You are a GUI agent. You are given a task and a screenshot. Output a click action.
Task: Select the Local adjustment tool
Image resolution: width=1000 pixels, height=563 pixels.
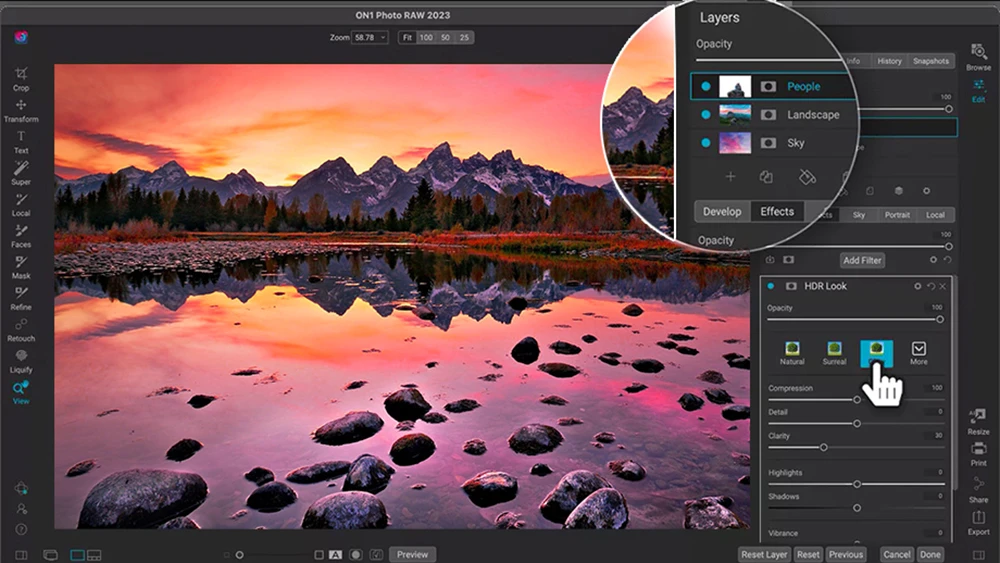[x=21, y=204]
